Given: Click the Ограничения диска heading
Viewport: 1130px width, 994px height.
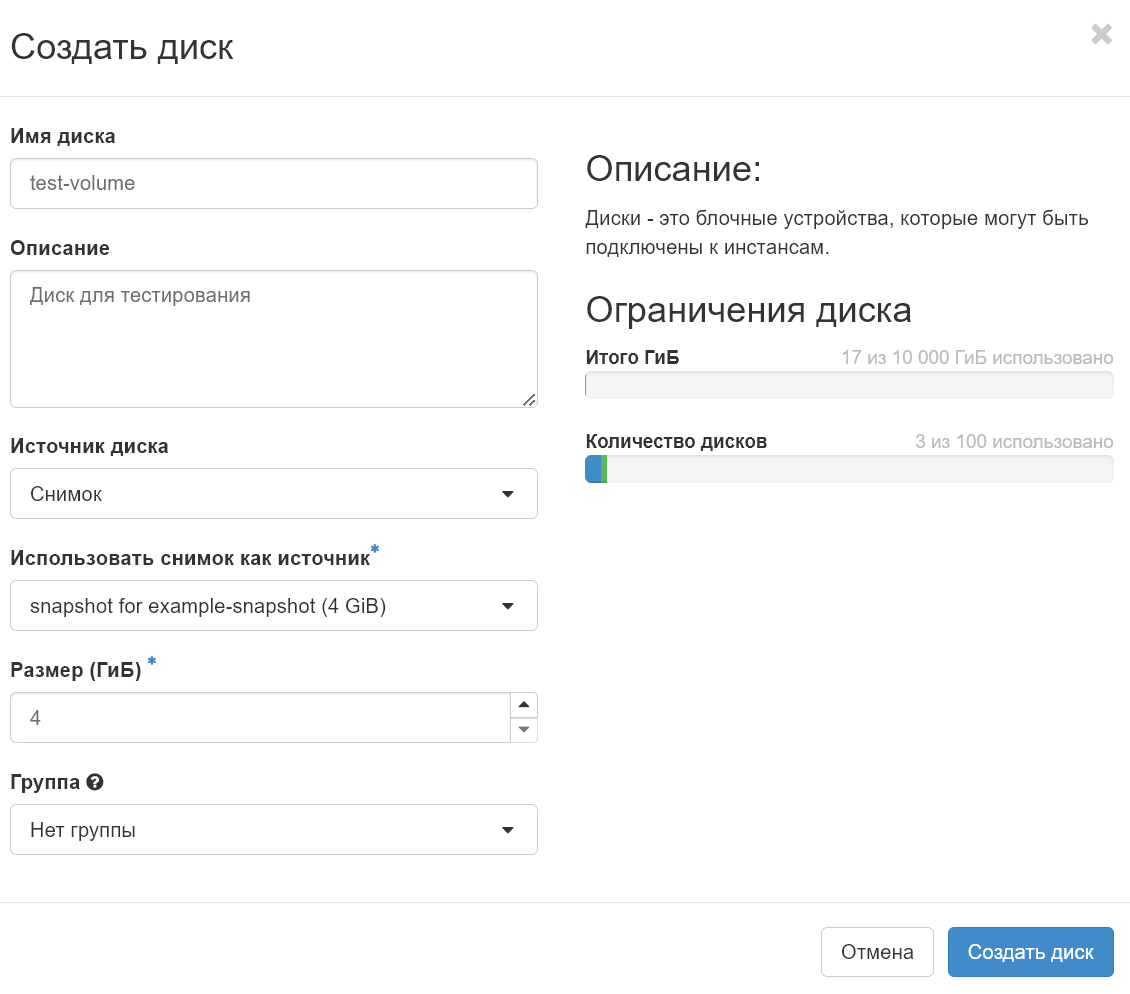Looking at the screenshot, I should point(748,310).
